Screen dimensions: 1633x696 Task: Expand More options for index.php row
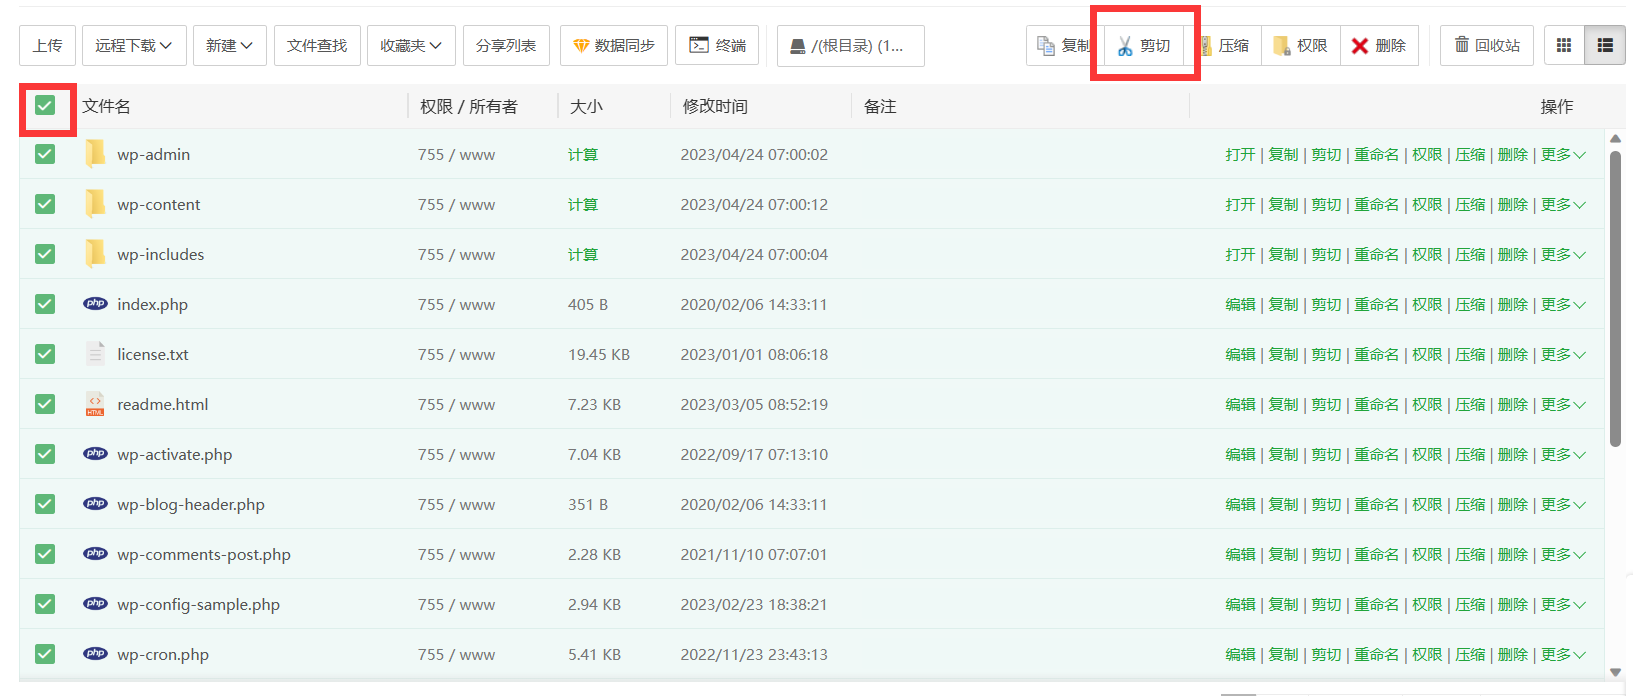(1562, 305)
